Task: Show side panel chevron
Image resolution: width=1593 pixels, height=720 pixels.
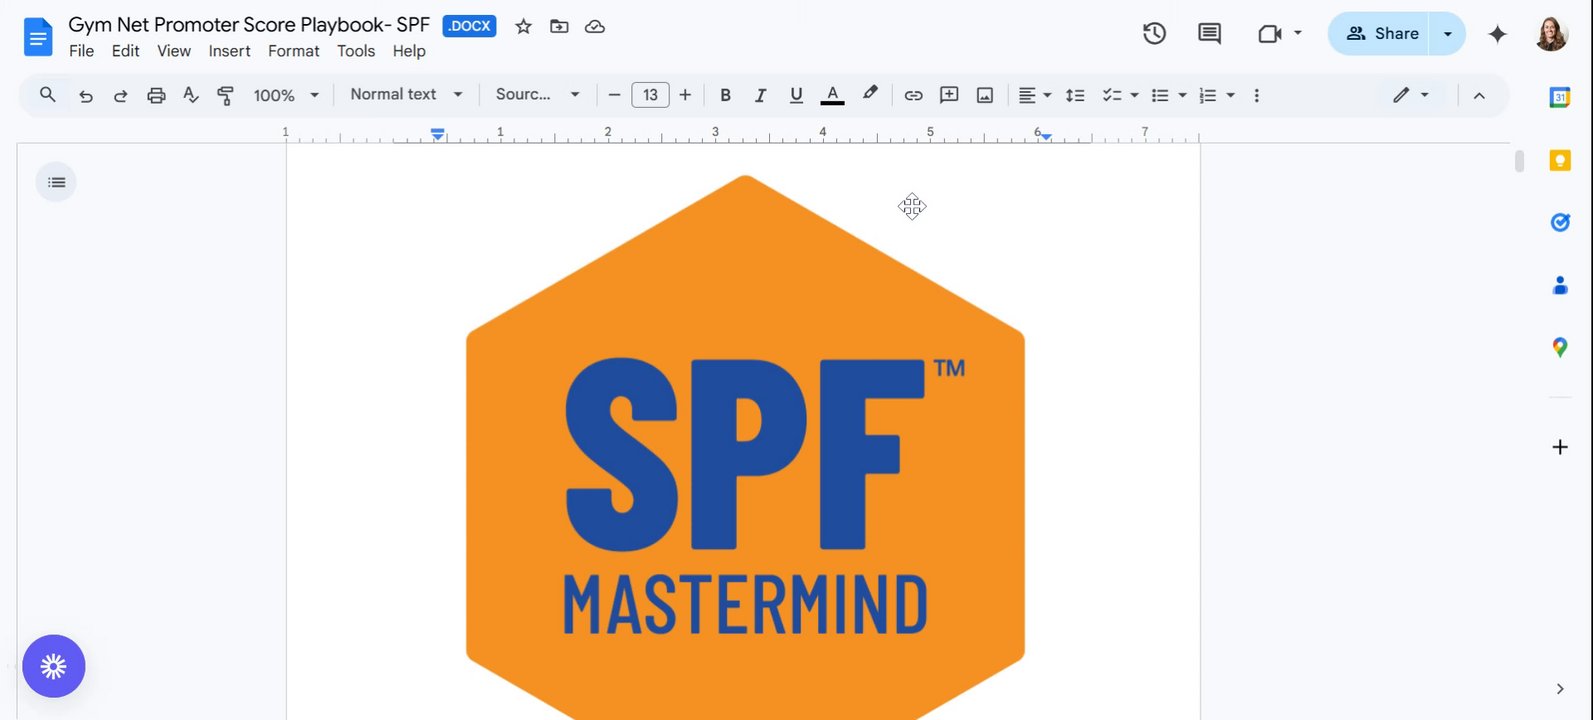Action: (x=1560, y=689)
